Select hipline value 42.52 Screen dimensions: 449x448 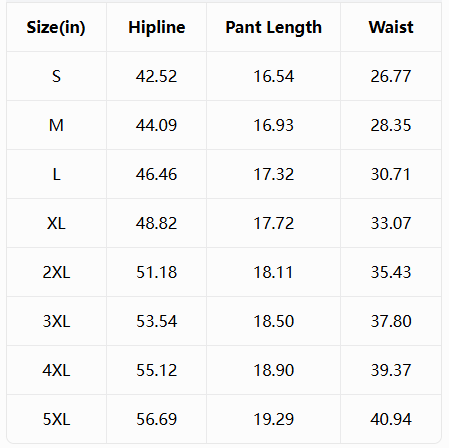click(156, 76)
